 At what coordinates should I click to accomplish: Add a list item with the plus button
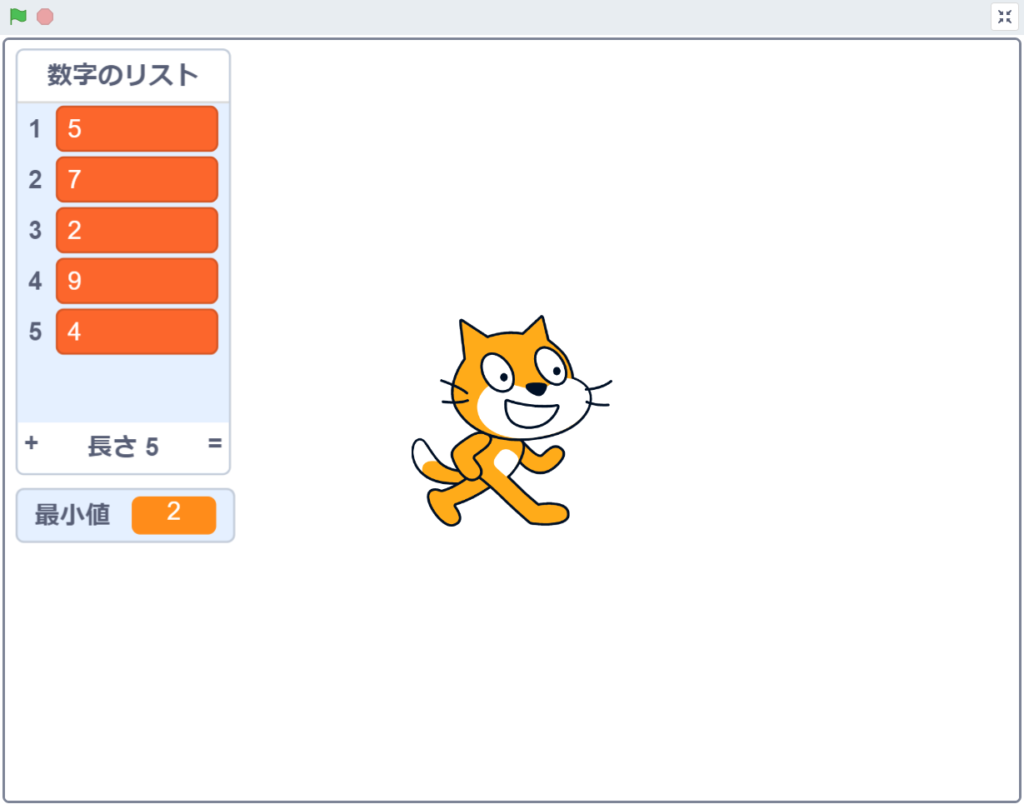click(31, 443)
